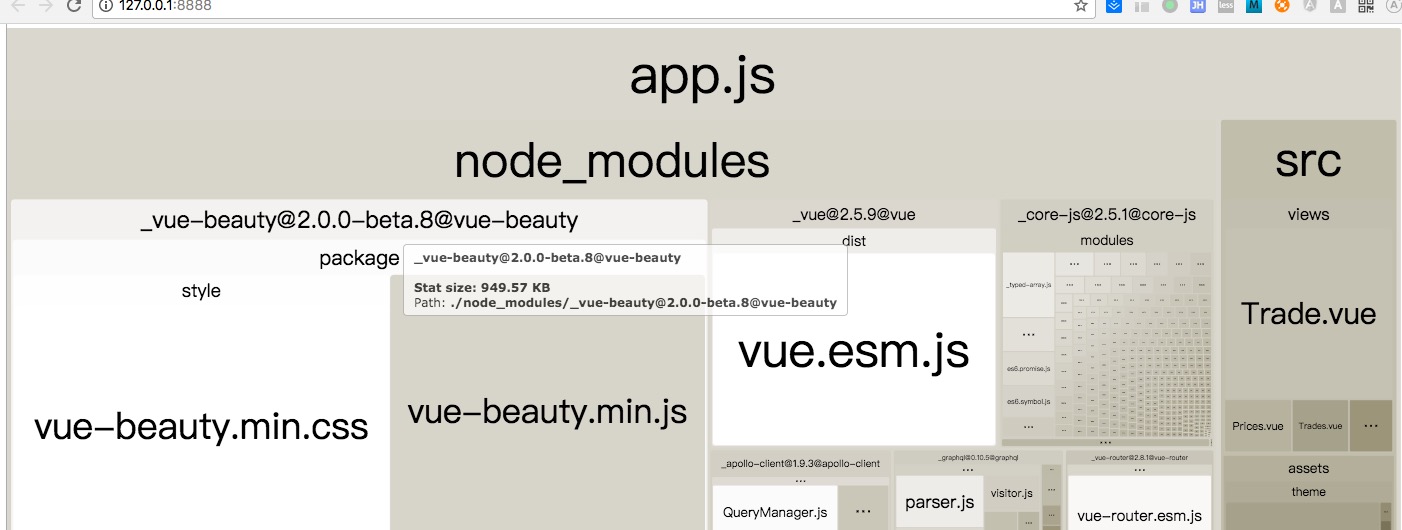Click the _vue-router@2.8.1@vue-router header
Image resolution: width=1402 pixels, height=530 pixels.
click(x=1139, y=458)
